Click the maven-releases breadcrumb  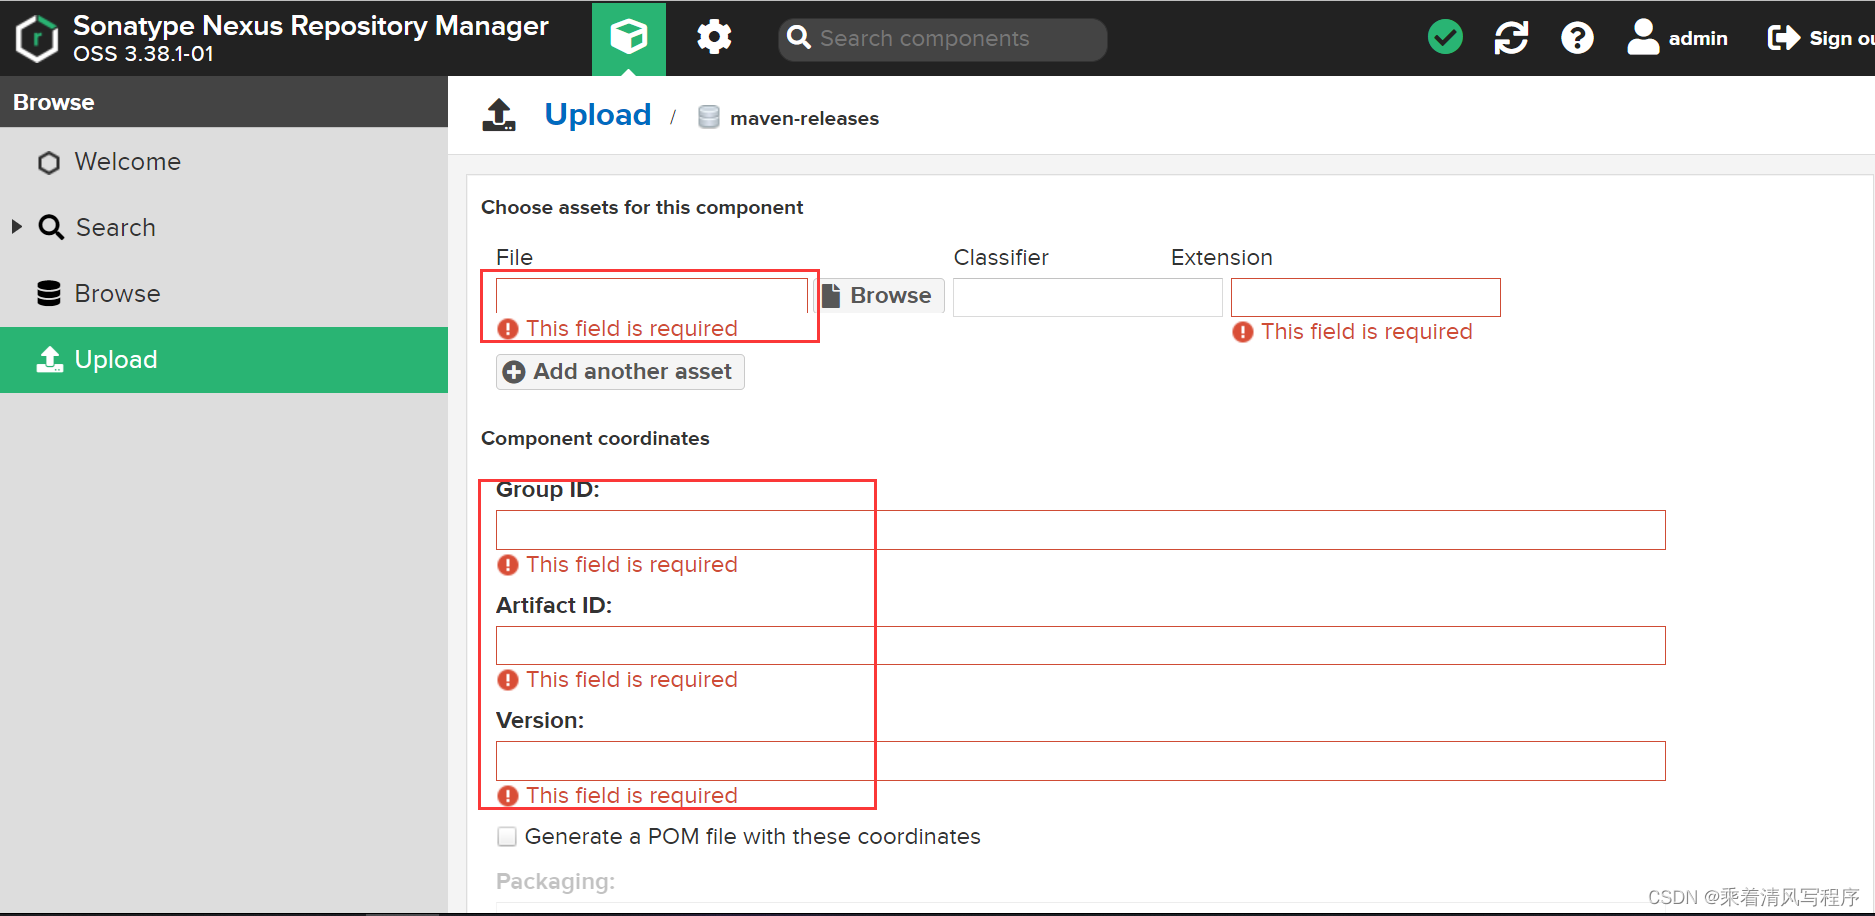[x=804, y=118]
